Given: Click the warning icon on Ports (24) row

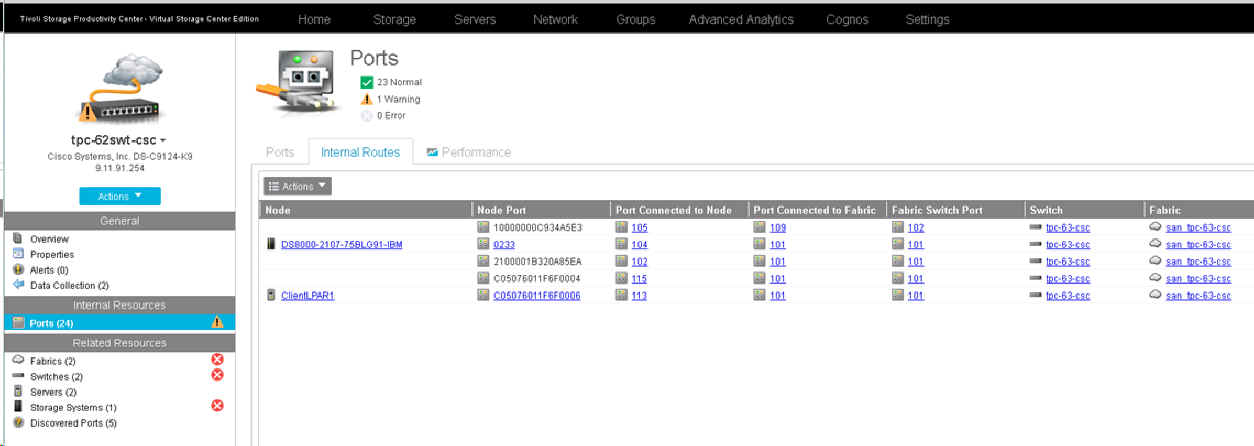Looking at the screenshot, I should pos(217,322).
